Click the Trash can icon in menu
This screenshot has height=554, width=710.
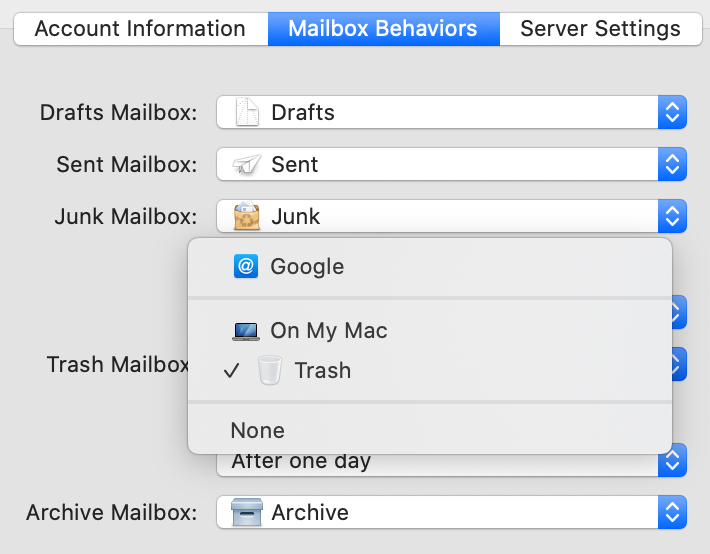270,371
